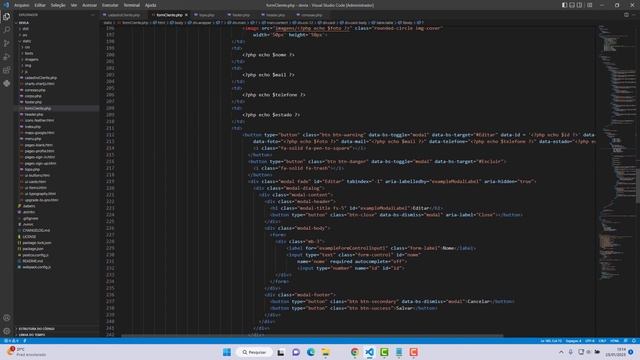Open pages-blank.html in file tree
Image resolution: width=640 pixels, height=360 pixels.
point(38,145)
